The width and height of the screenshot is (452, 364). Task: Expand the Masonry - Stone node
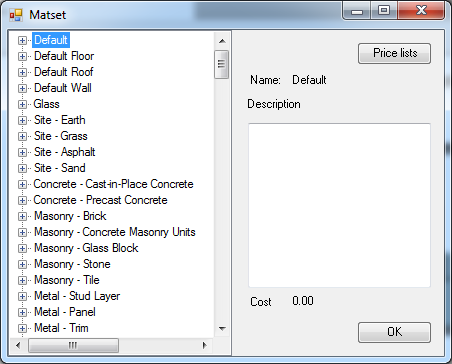click(x=22, y=264)
